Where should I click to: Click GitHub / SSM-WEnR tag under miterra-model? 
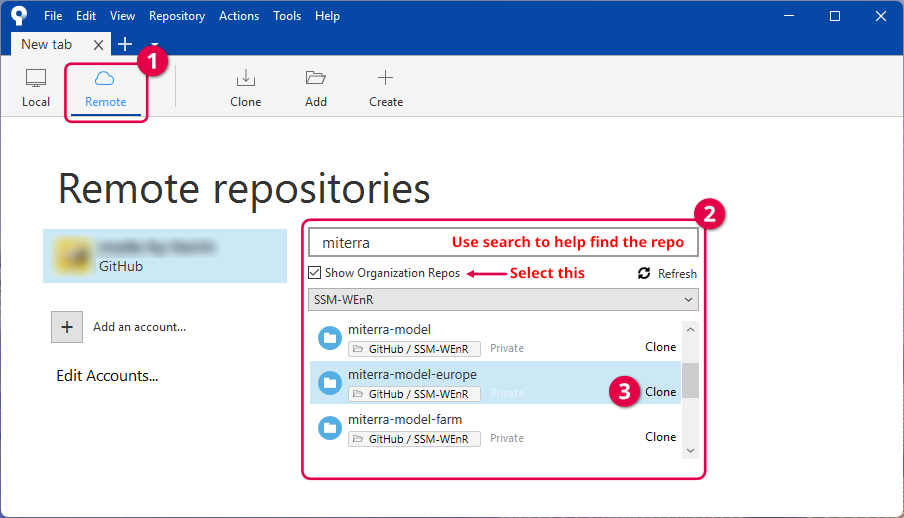(x=414, y=349)
